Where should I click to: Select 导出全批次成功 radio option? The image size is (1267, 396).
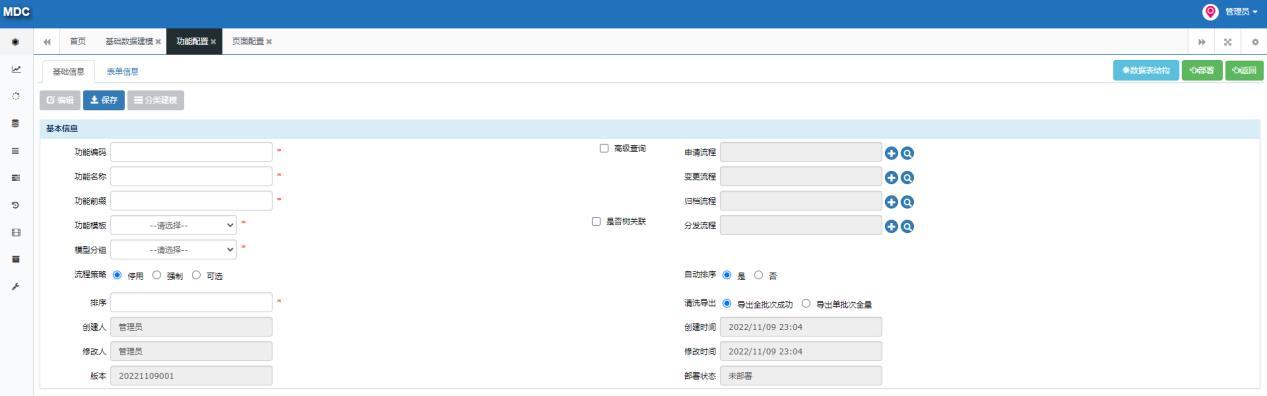(x=727, y=303)
